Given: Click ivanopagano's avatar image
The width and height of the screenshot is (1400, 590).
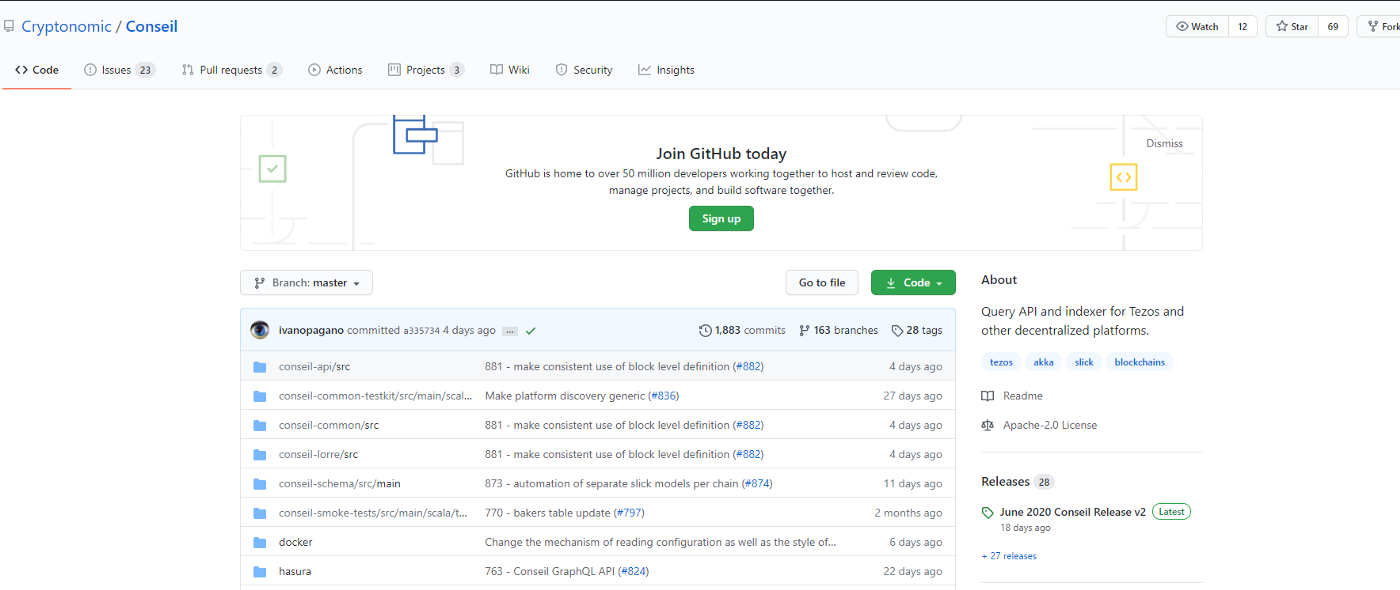Looking at the screenshot, I should click(260, 330).
